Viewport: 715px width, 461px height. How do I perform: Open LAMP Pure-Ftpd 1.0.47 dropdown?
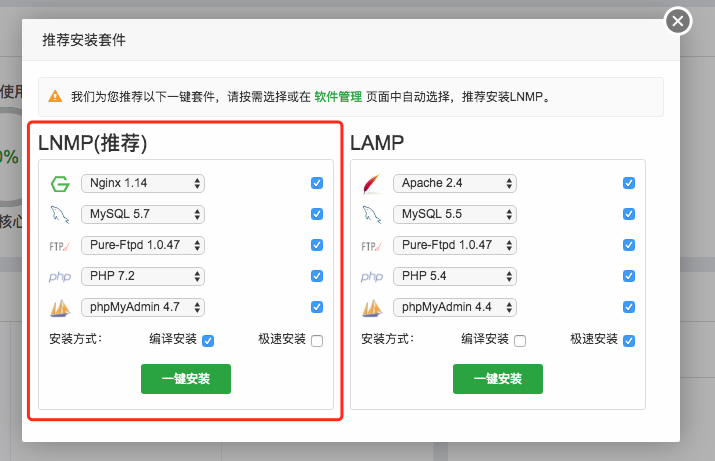click(x=455, y=245)
